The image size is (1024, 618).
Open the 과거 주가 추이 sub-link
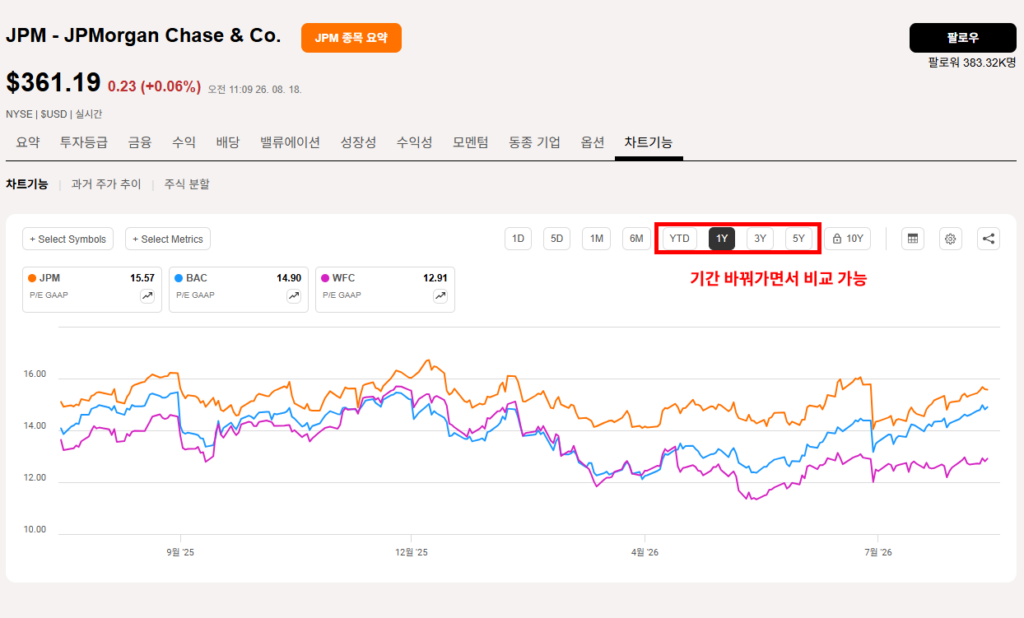point(106,184)
